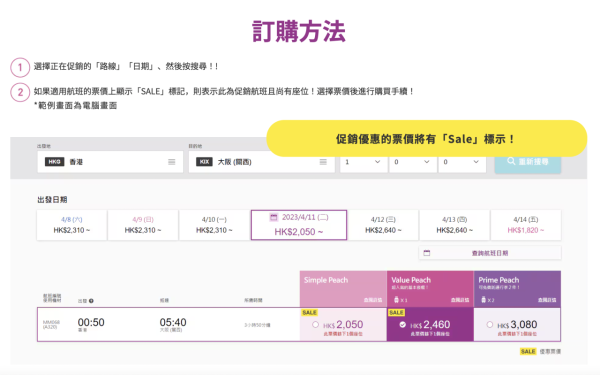Click calendar icon on 2023/4/11 date

274,217
